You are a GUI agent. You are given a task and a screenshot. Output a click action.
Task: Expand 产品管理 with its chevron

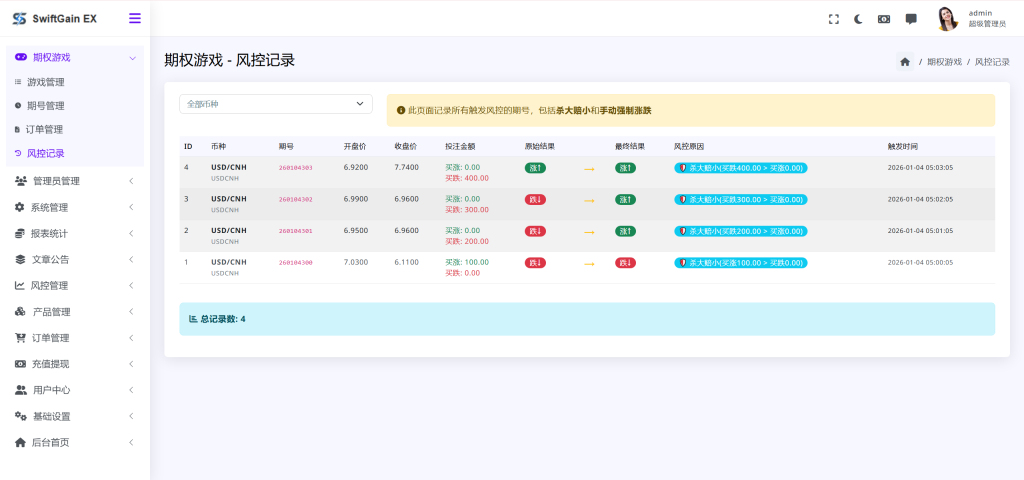click(x=131, y=312)
